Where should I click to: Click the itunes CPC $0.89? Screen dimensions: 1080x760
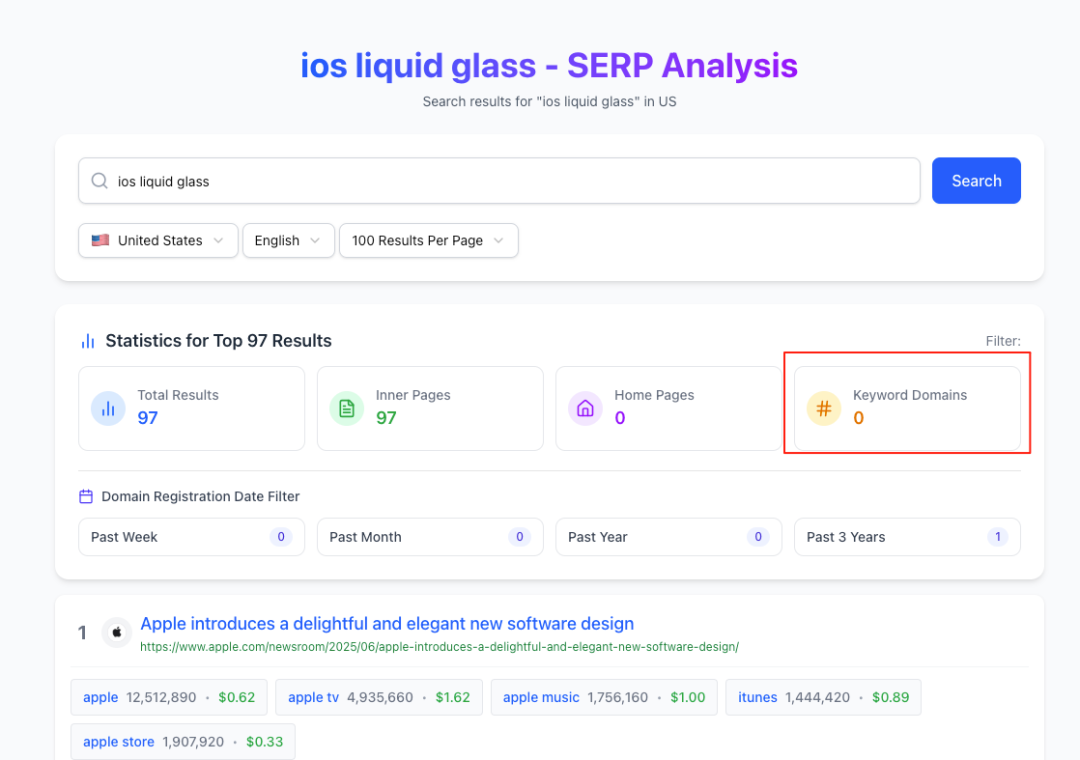point(891,697)
